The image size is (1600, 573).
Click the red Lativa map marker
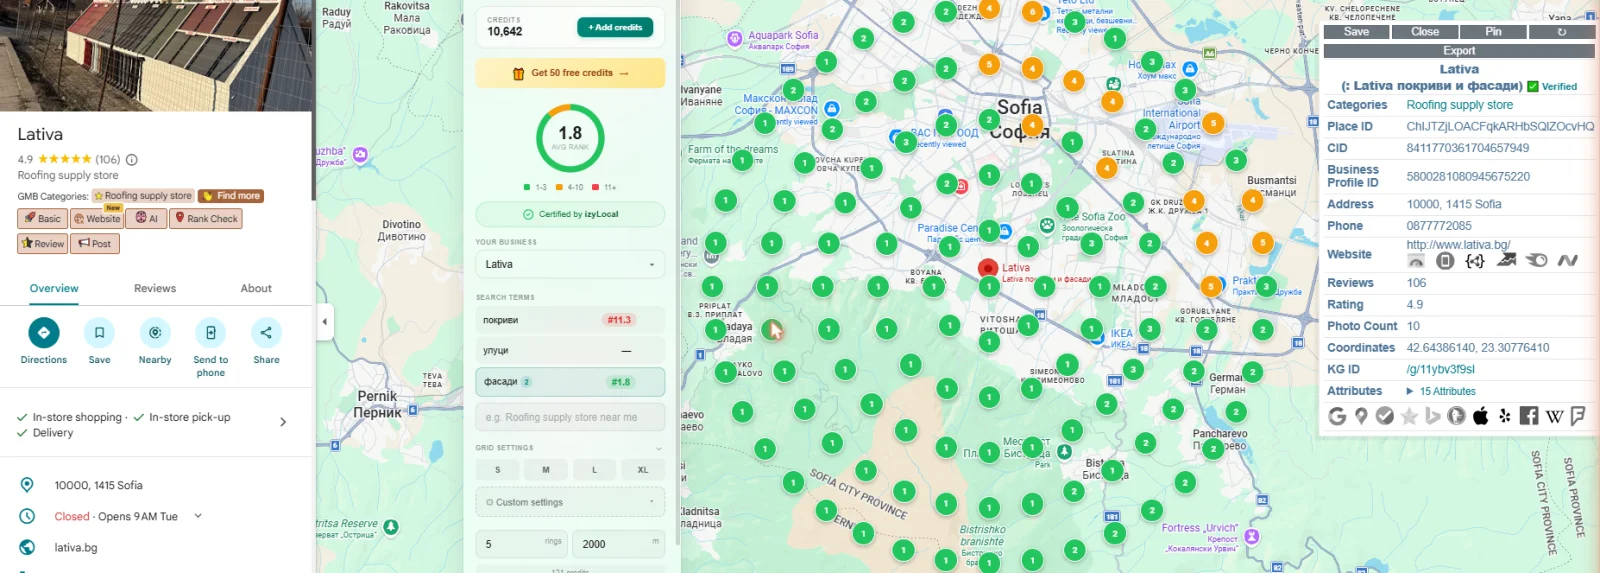pos(988,268)
